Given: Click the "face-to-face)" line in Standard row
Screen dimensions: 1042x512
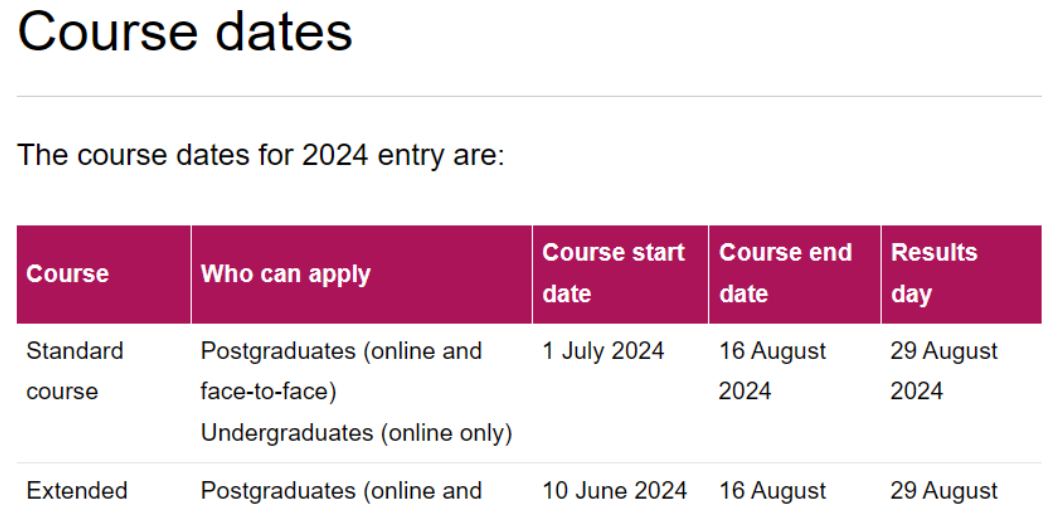Looking at the screenshot, I should click(x=268, y=392).
